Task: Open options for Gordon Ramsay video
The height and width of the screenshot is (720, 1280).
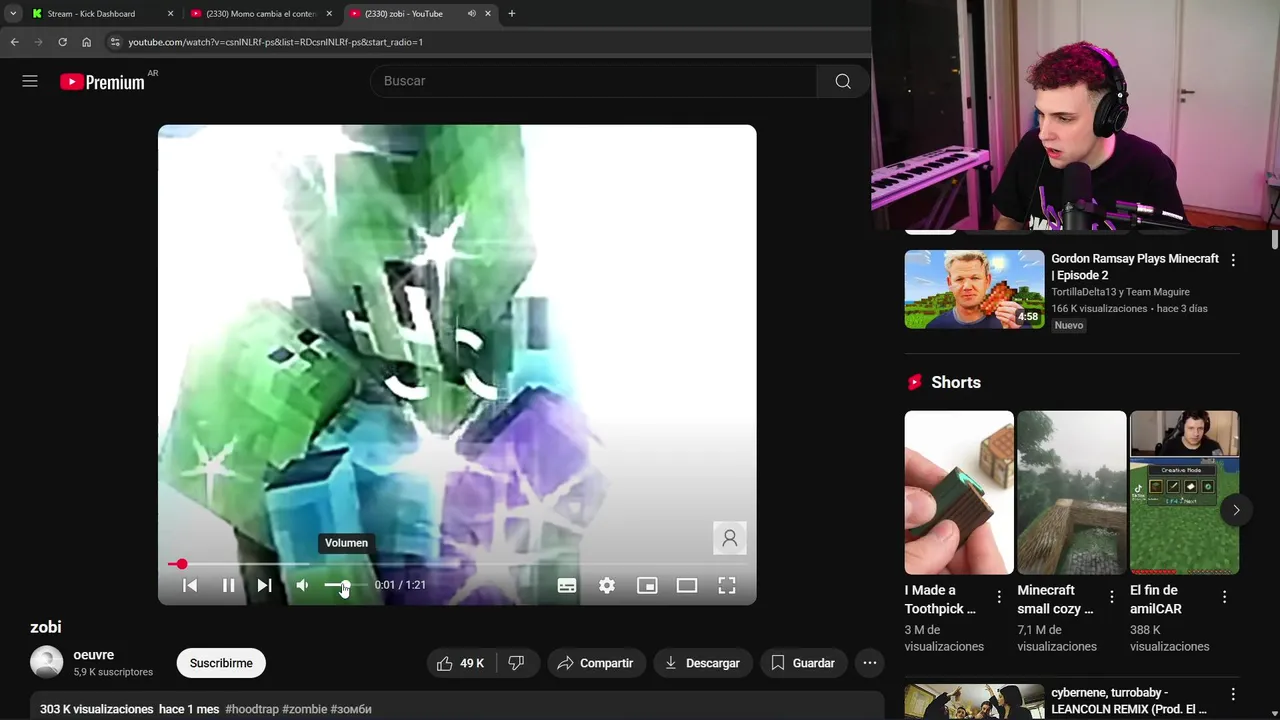Action: click(x=1233, y=260)
